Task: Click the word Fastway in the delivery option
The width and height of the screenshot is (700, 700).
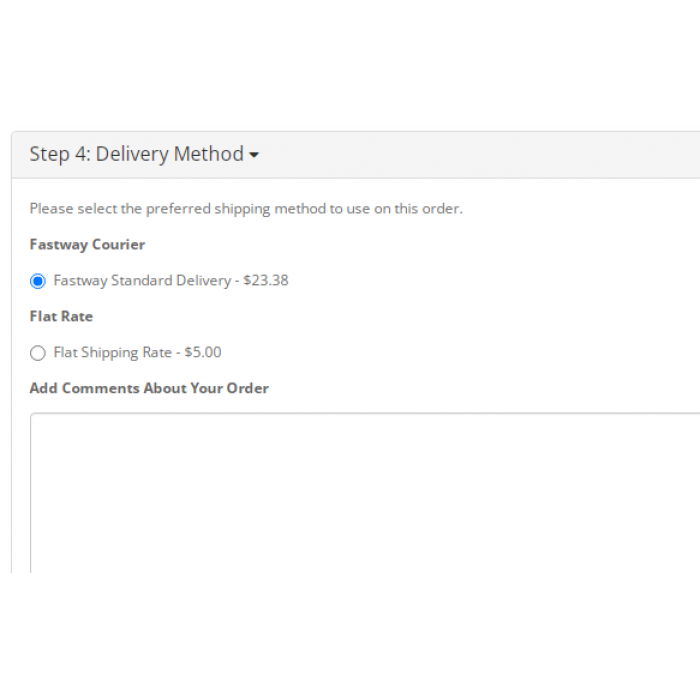Action: pos(79,281)
